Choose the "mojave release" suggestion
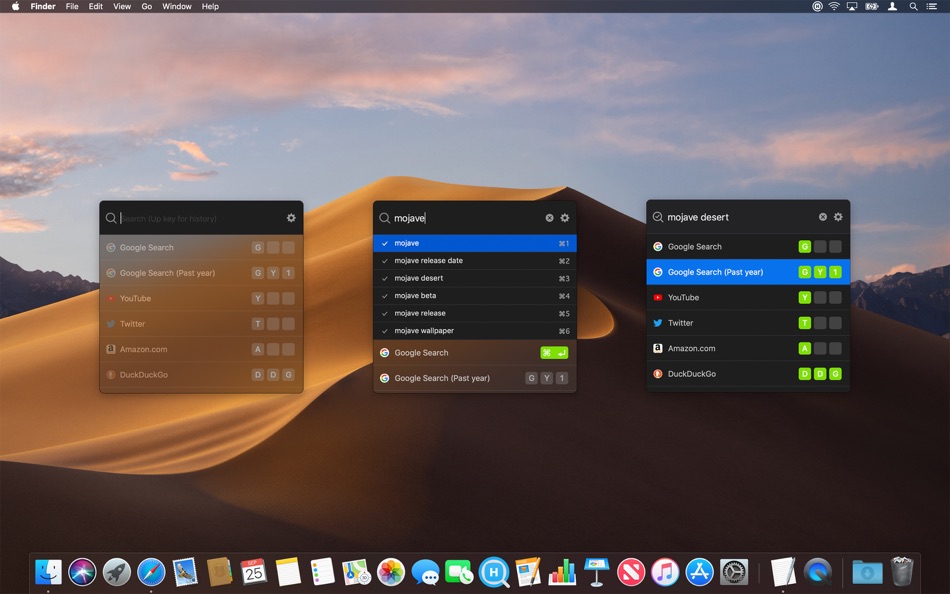The height and width of the screenshot is (594, 950). pos(475,313)
